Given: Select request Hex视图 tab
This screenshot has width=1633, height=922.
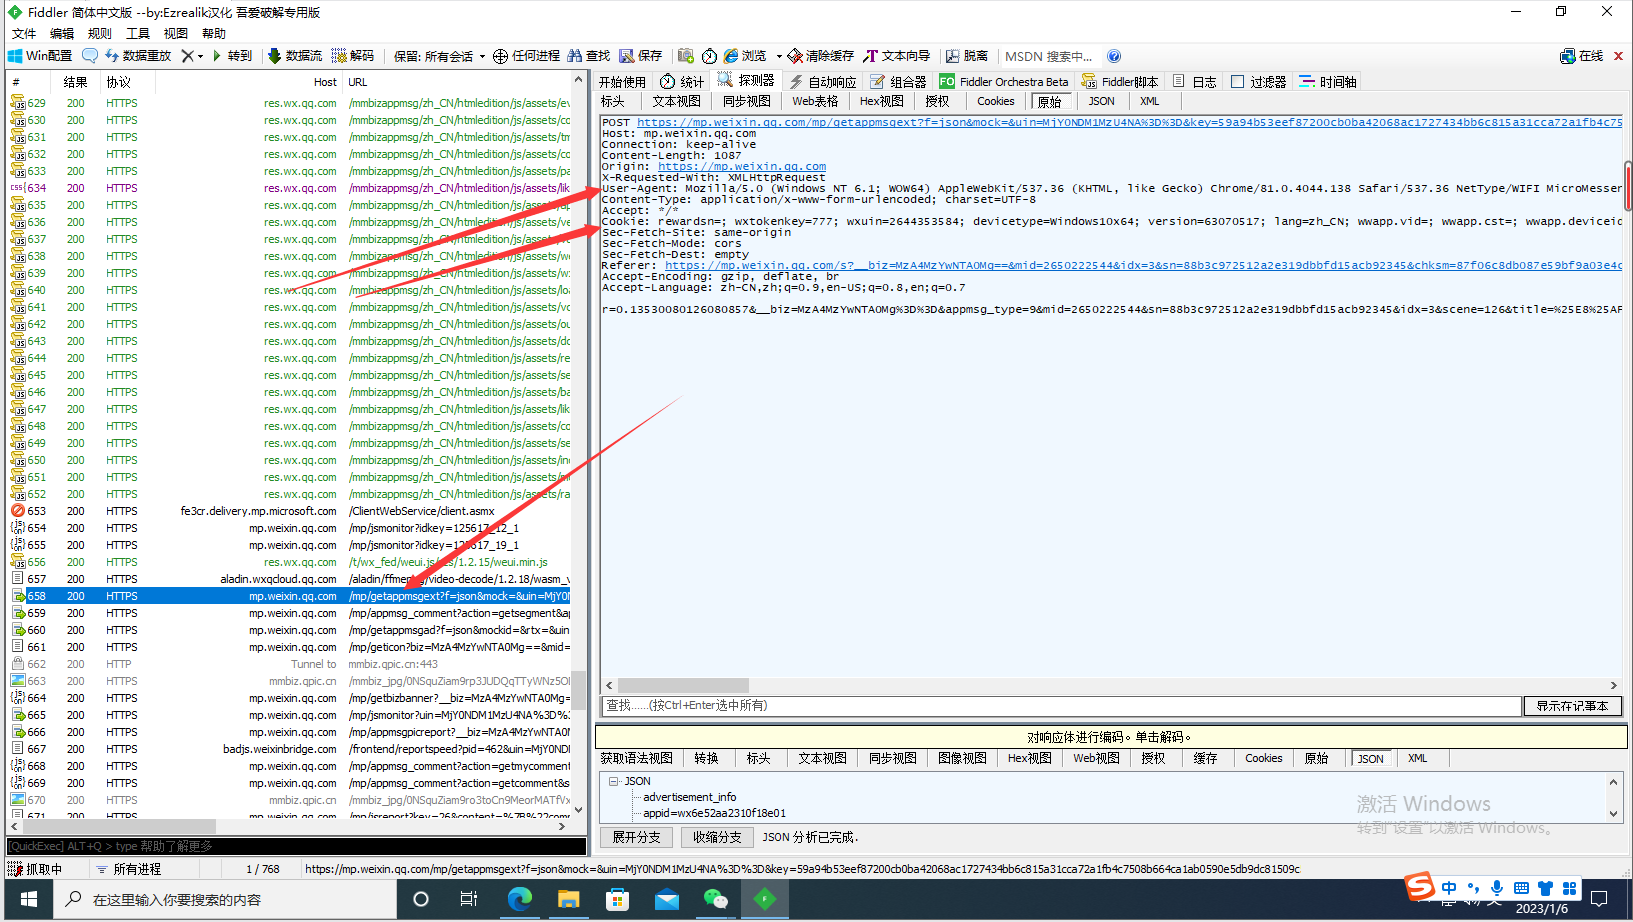Looking at the screenshot, I should (x=882, y=101).
